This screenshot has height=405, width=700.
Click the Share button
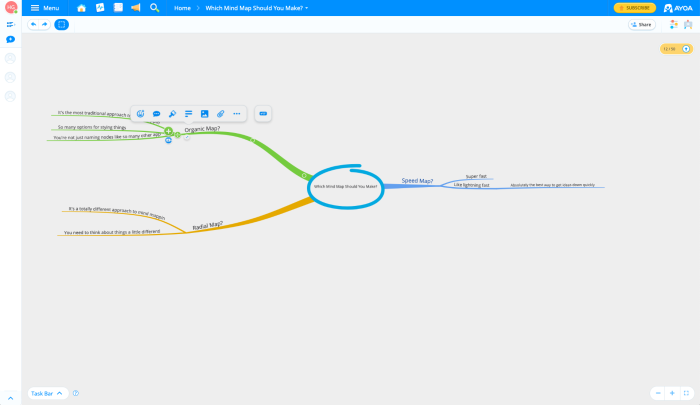642,25
